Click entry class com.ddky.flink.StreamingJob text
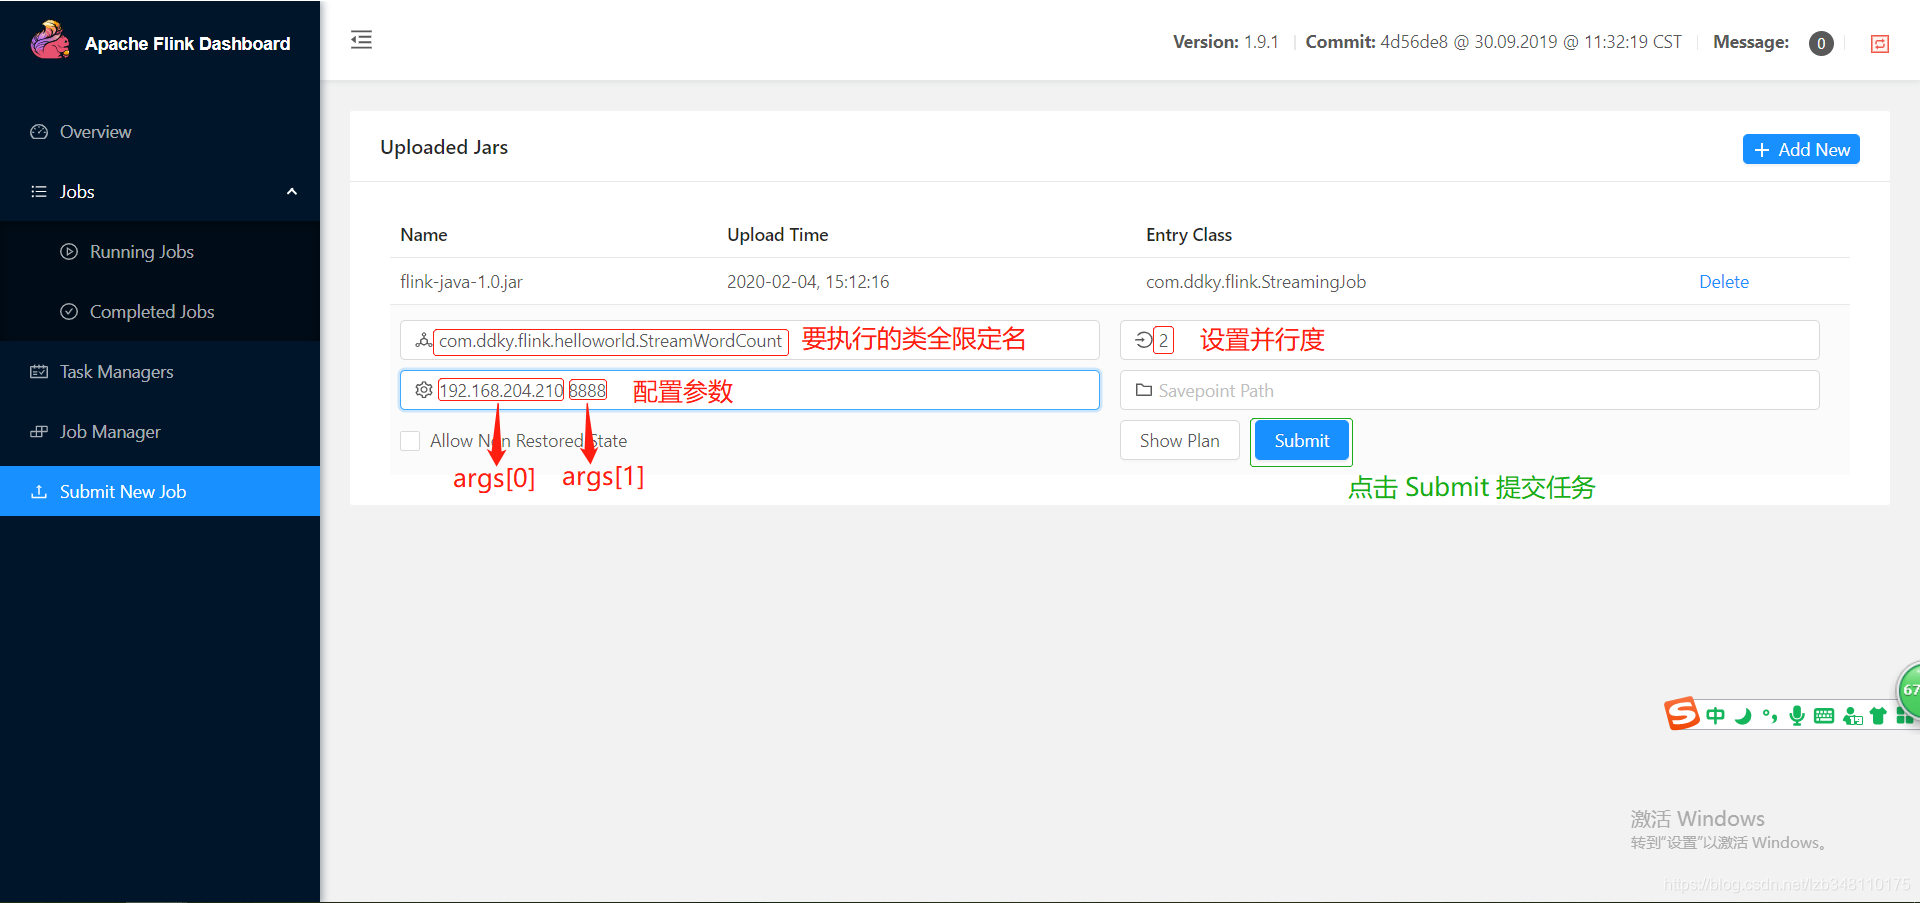 click(1256, 282)
